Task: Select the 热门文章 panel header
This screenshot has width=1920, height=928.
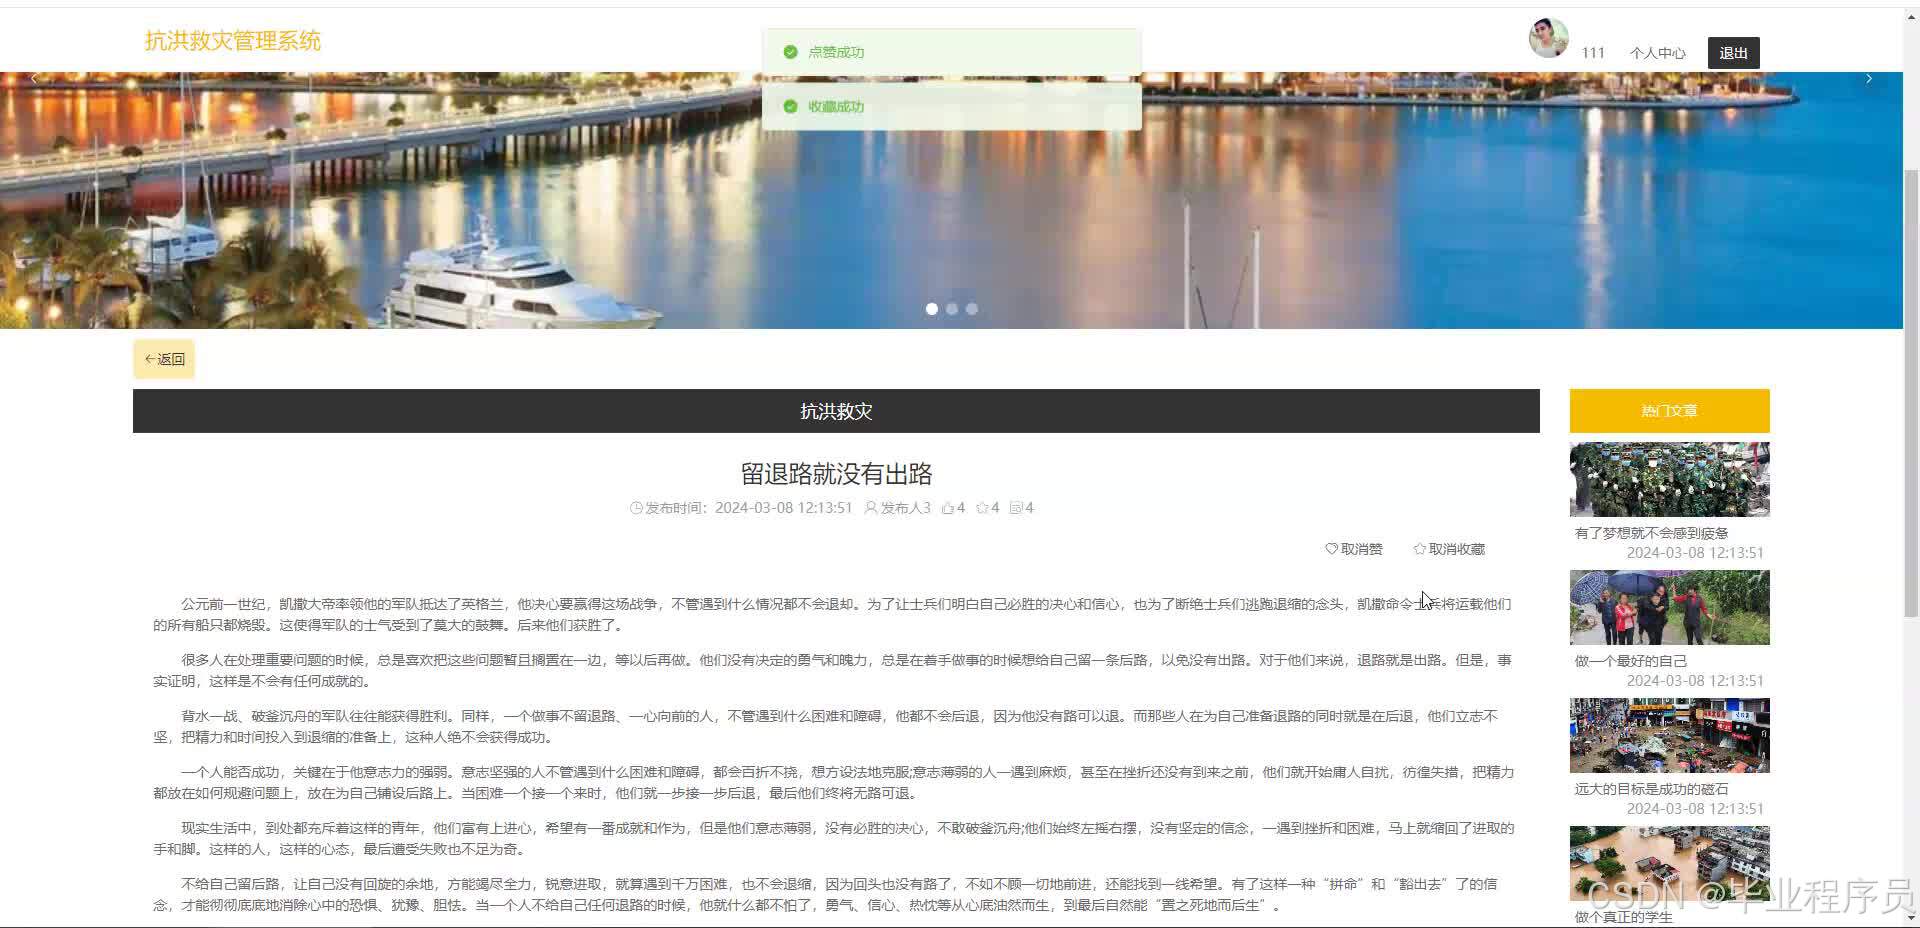Action: [x=1668, y=410]
